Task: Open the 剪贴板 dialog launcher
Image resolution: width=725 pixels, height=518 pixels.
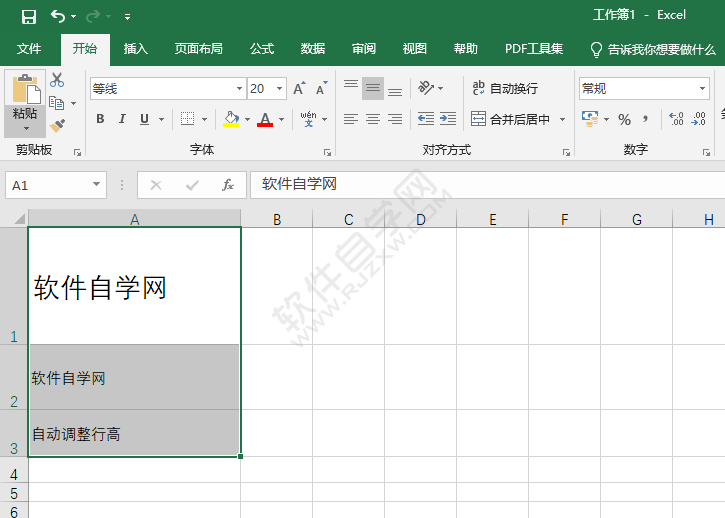Action: pyautogui.click(x=77, y=152)
